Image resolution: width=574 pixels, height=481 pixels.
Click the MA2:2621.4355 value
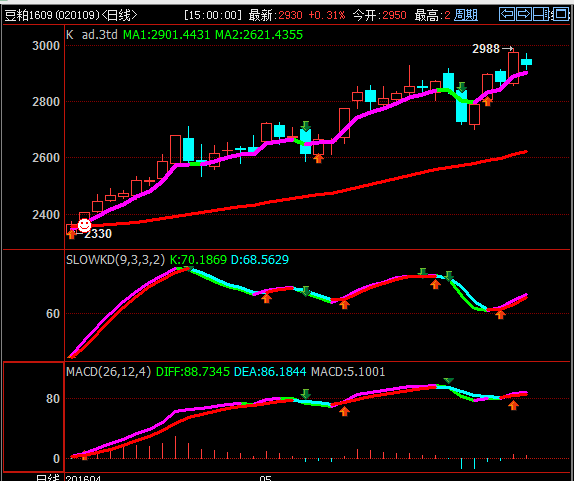pyautogui.click(x=259, y=35)
